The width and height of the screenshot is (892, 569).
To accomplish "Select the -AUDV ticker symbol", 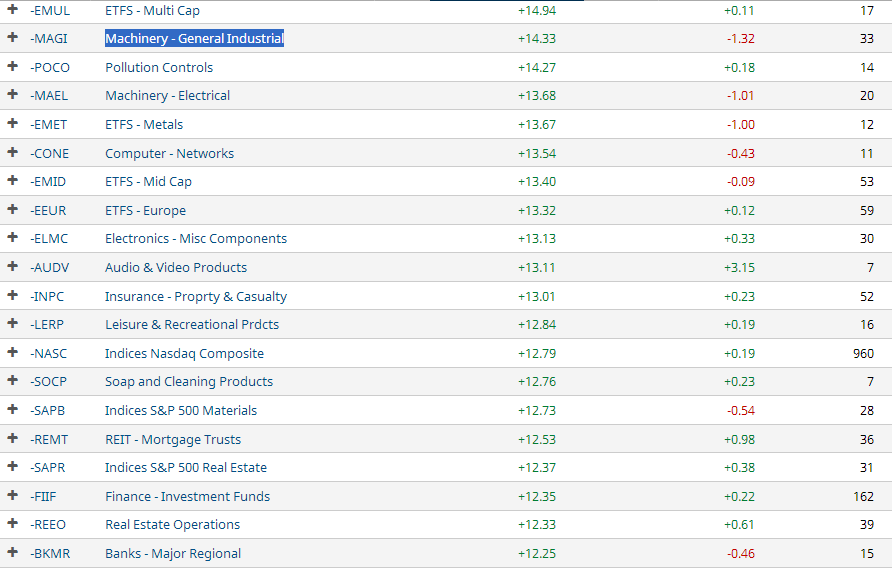I will tap(49, 268).
